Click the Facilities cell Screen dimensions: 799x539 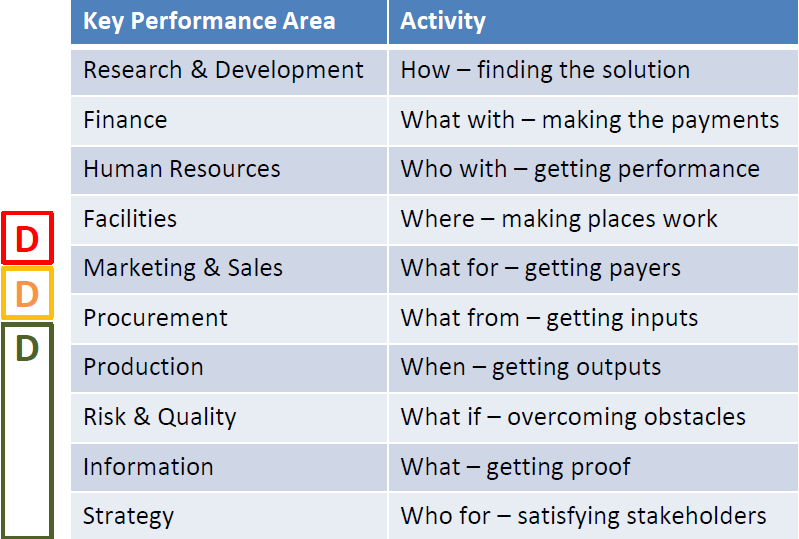point(229,220)
